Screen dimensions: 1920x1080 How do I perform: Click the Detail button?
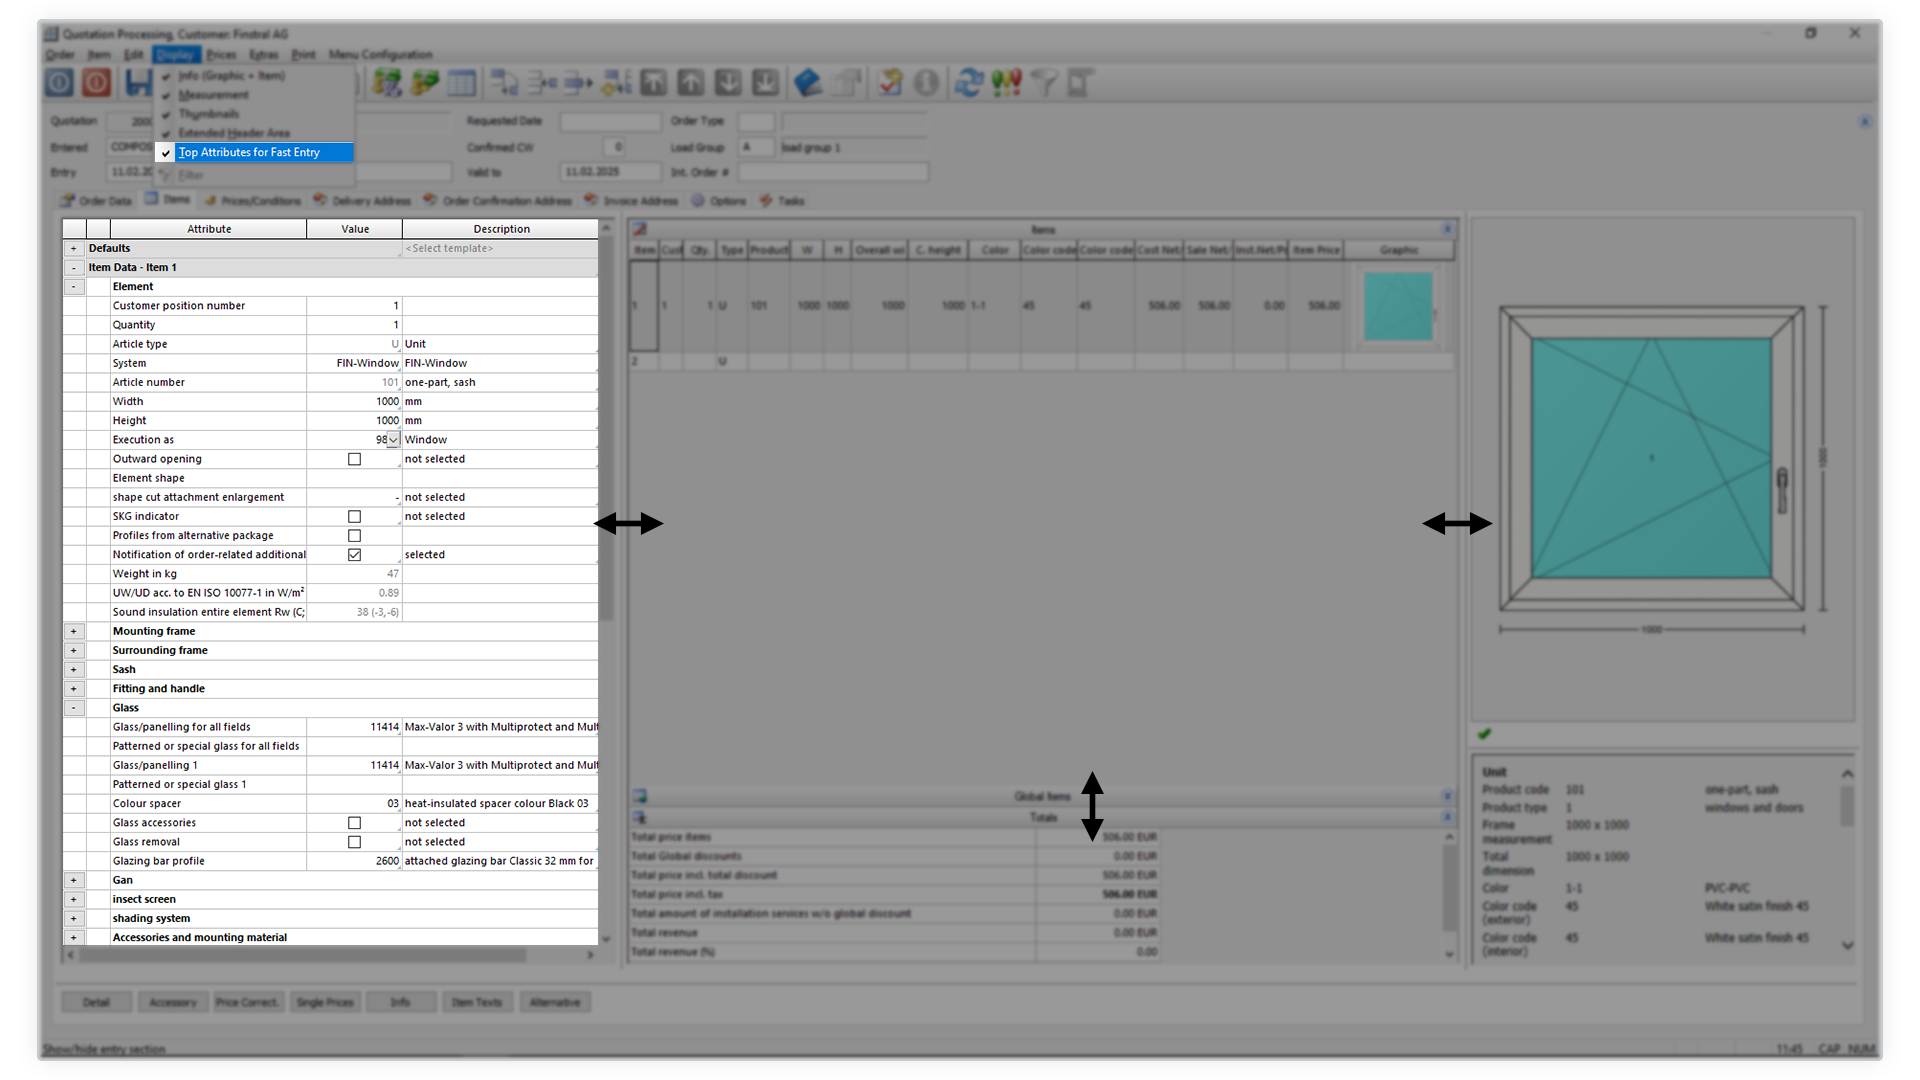pos(96,1002)
